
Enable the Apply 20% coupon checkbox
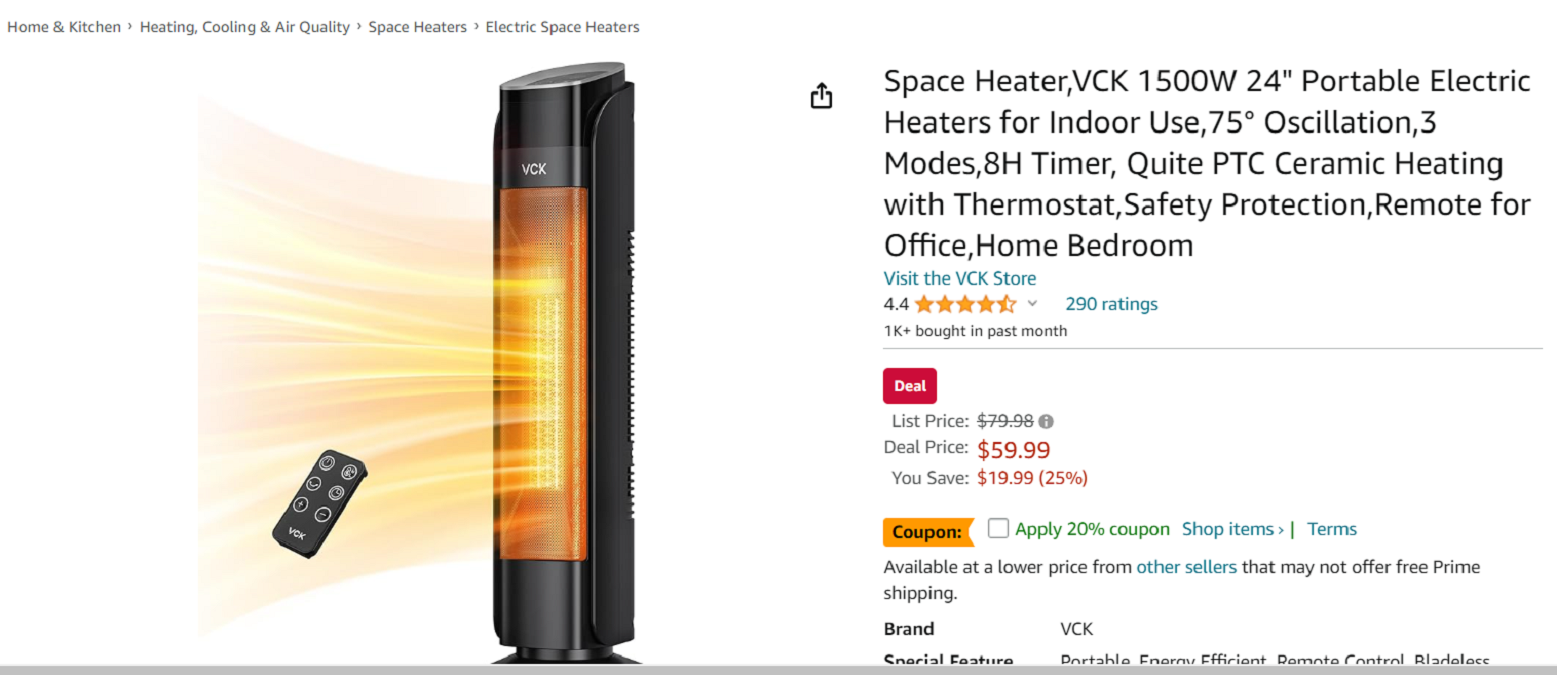(x=997, y=528)
